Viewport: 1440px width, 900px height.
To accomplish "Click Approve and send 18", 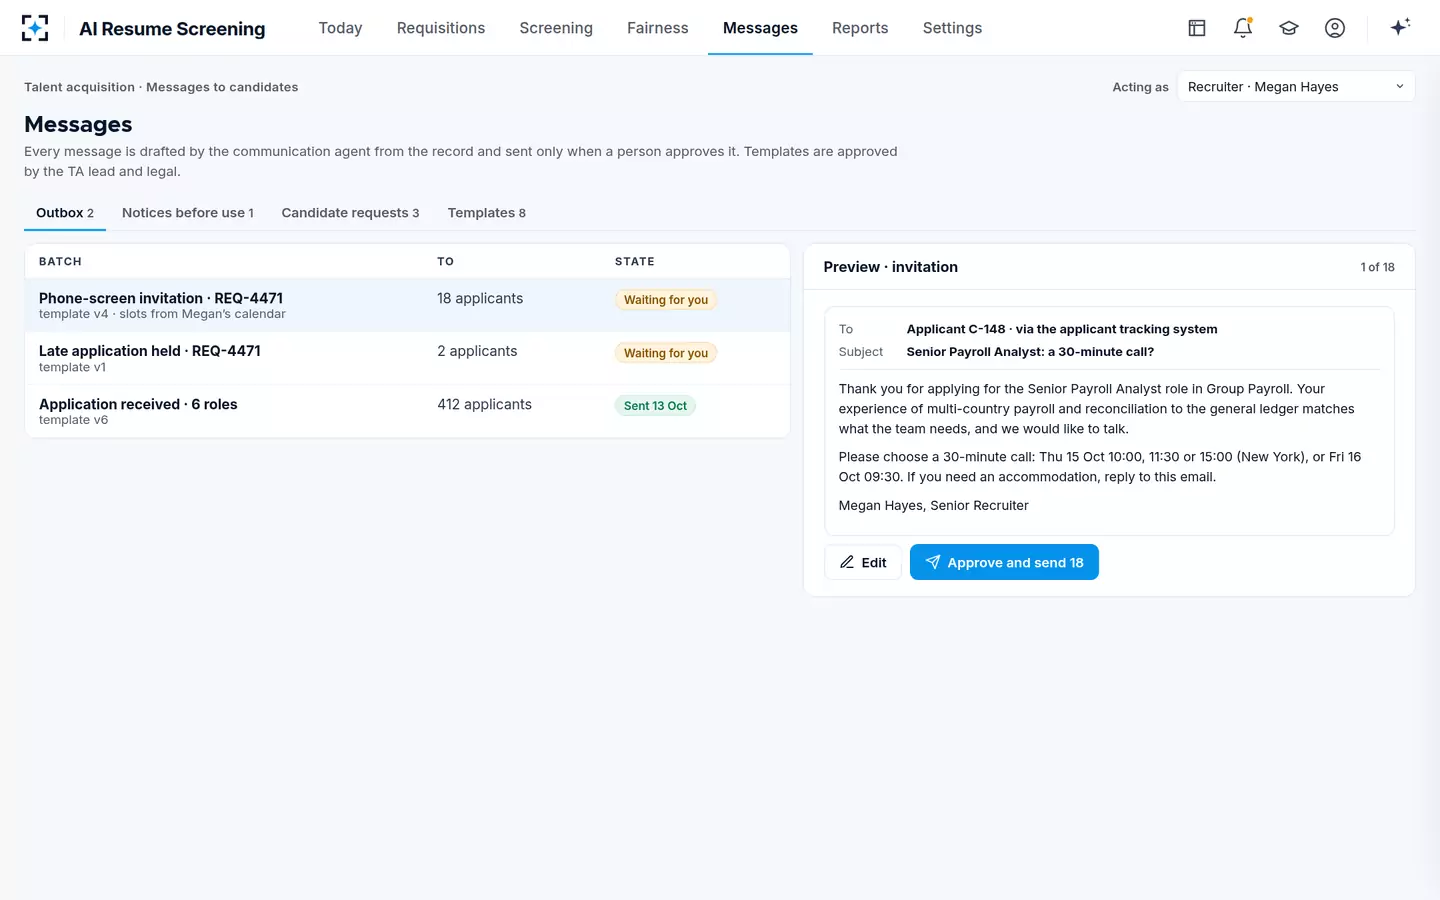I will (1004, 562).
